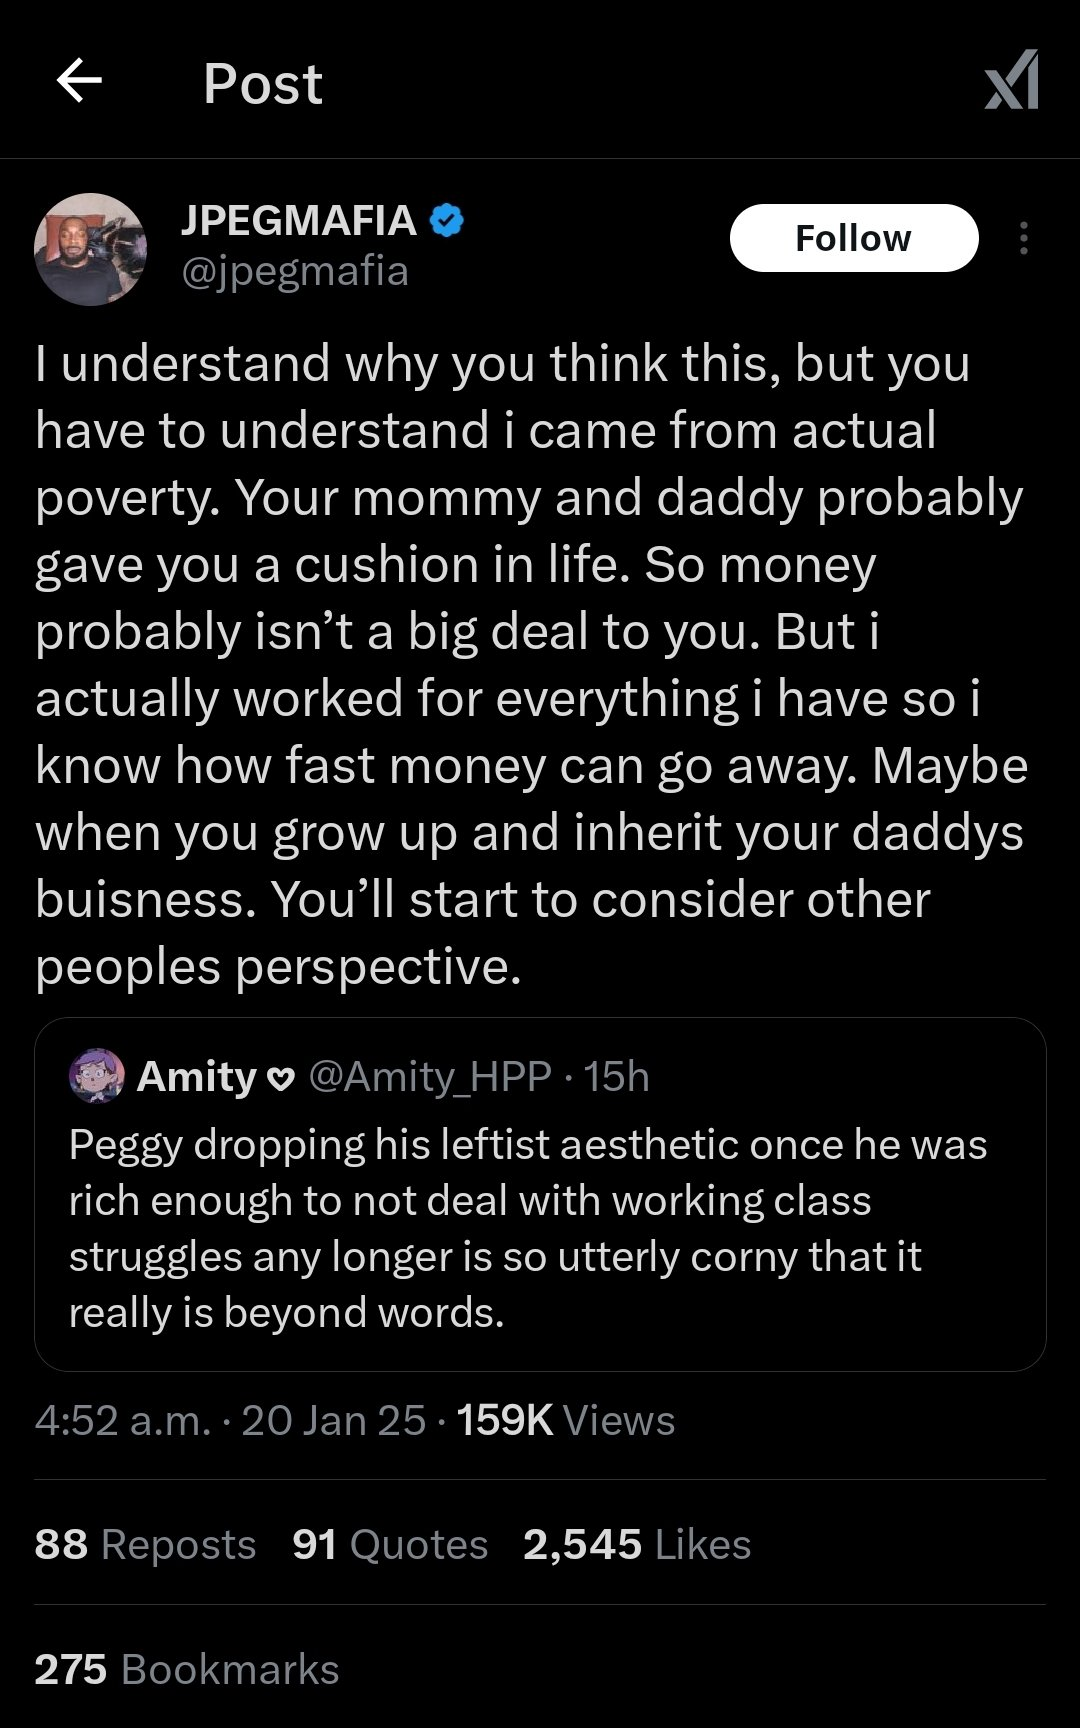1080x1728 pixels.
Task: Open the JPEGMAFIA display name link
Action: [x=298, y=221]
